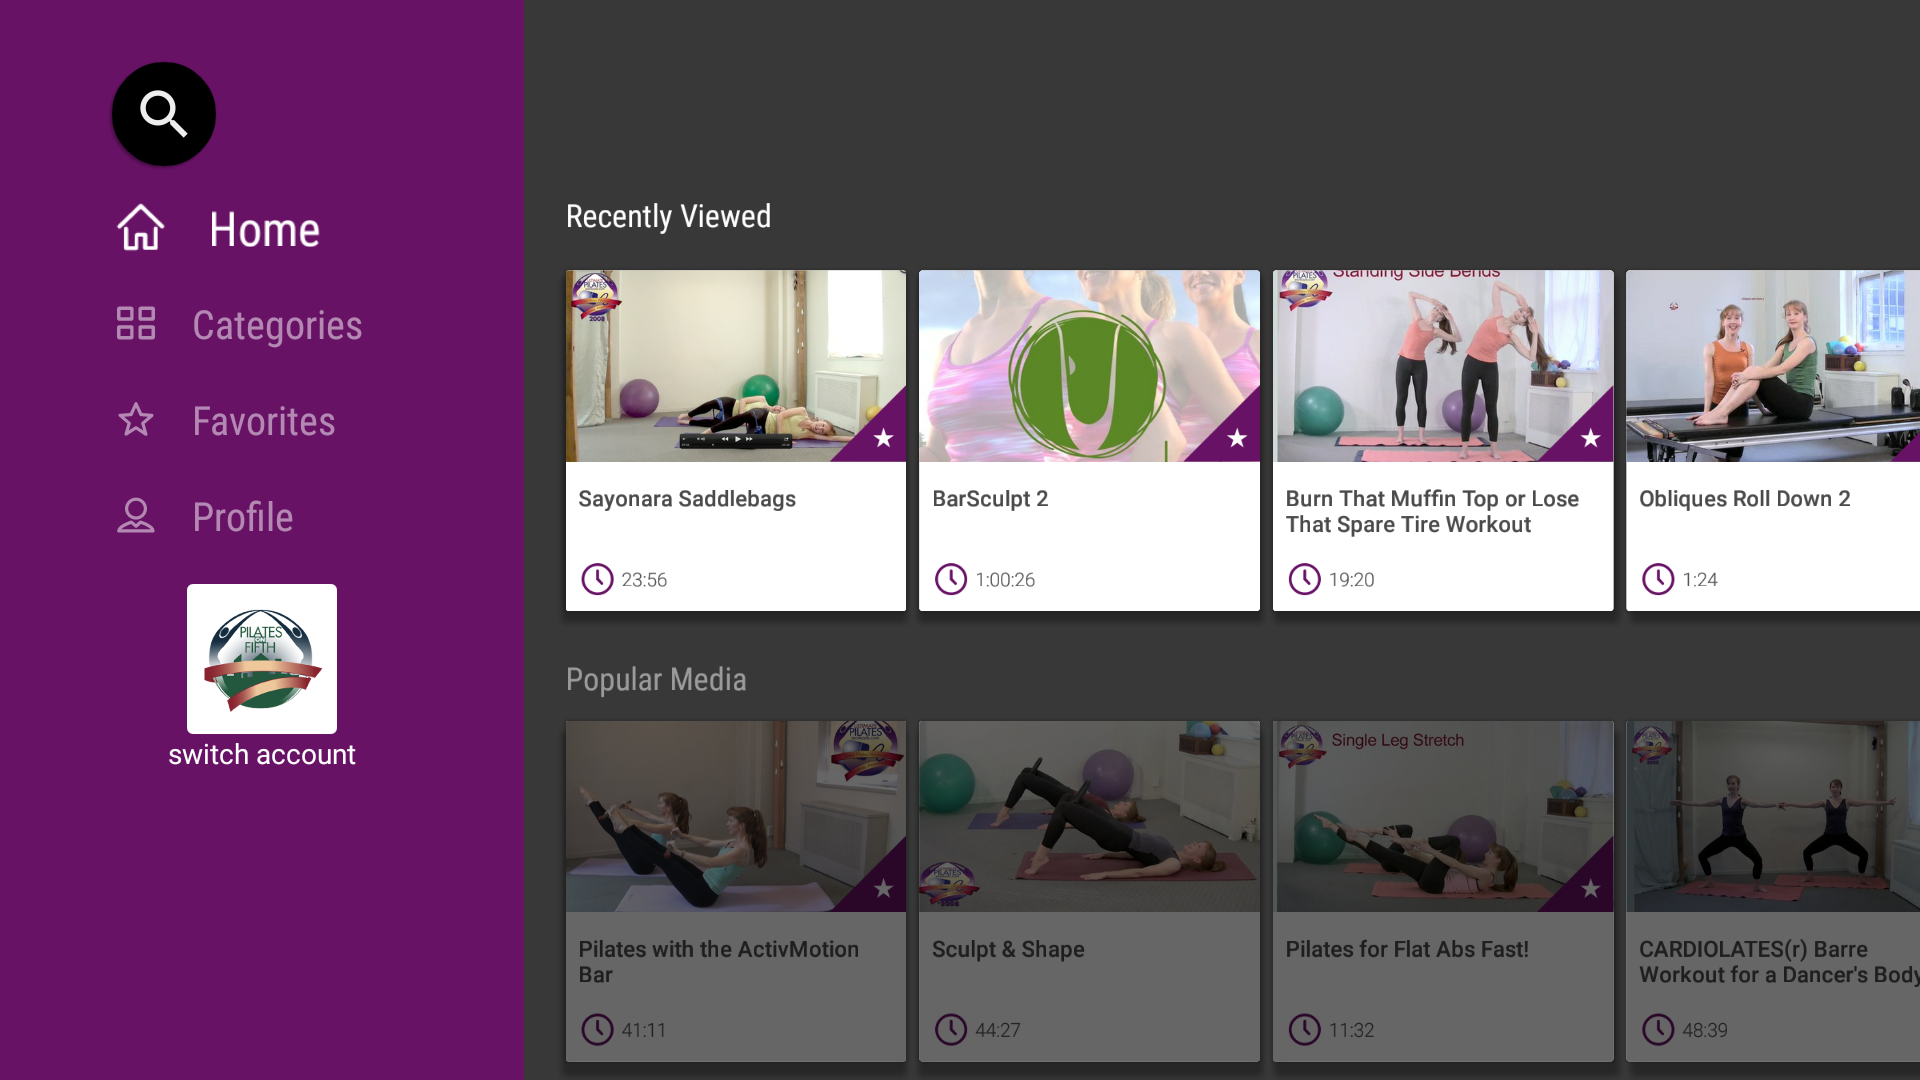Toggle the favorite star on Pilates for Flat Abs Fast
This screenshot has height=1080, width=1920.
[x=1590, y=888]
